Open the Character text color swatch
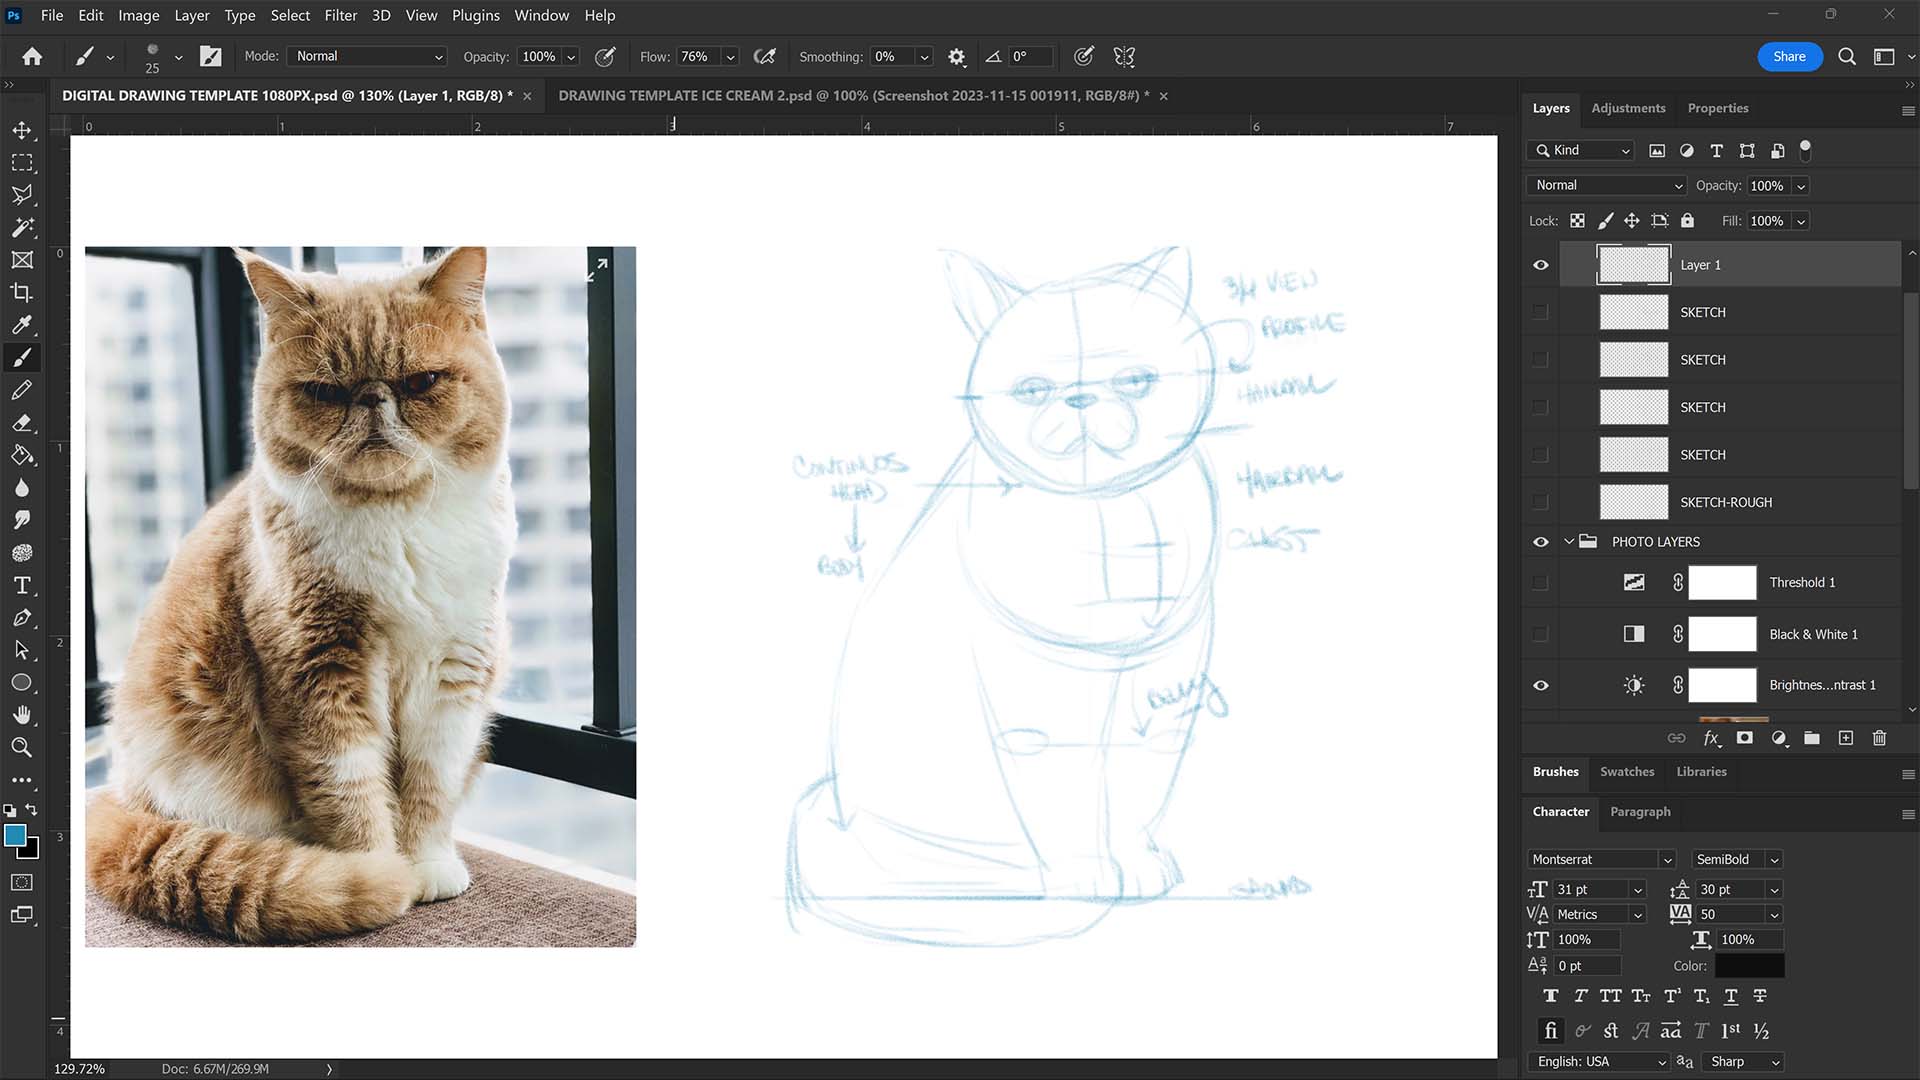Viewport: 1920px width, 1080px height. tap(1749, 966)
